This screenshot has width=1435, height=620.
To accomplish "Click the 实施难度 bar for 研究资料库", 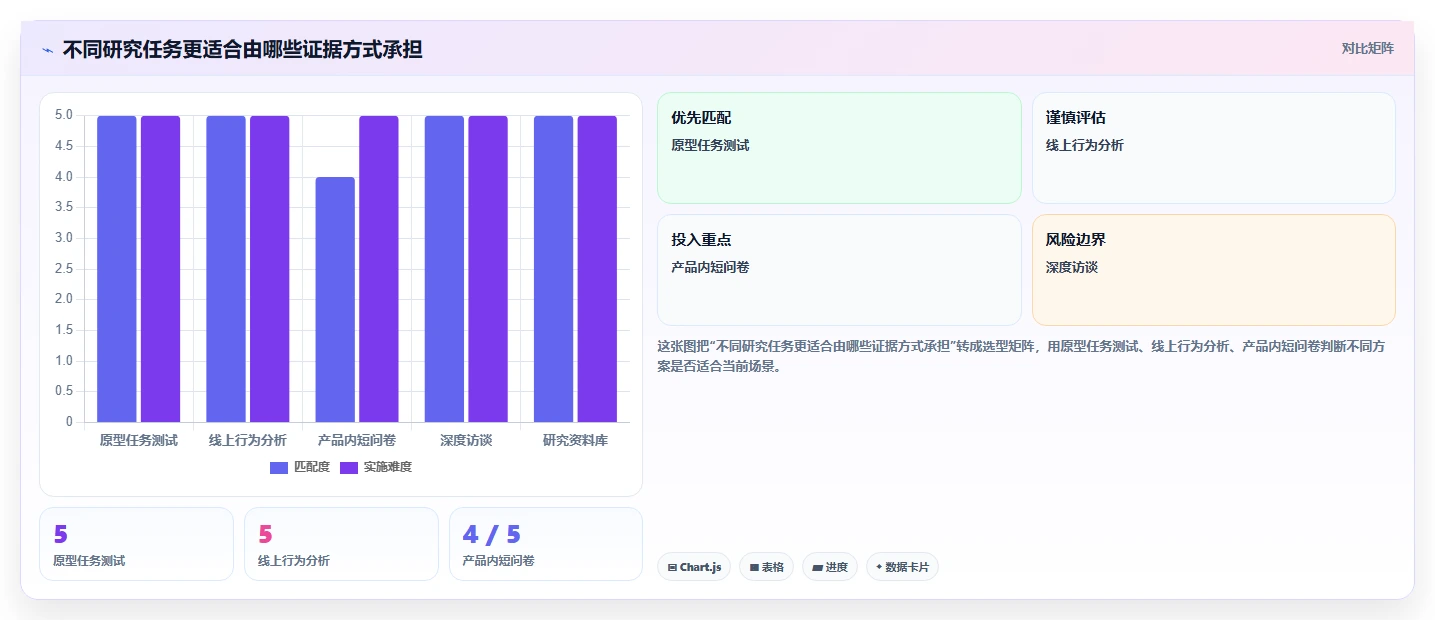I will [x=597, y=269].
